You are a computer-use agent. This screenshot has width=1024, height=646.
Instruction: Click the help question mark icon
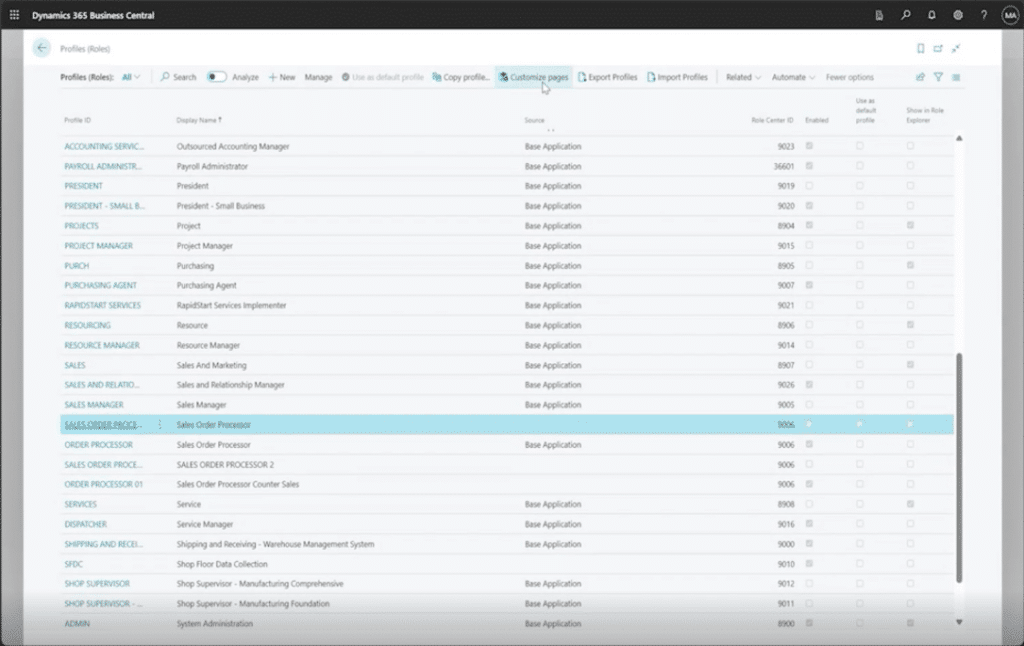984,15
